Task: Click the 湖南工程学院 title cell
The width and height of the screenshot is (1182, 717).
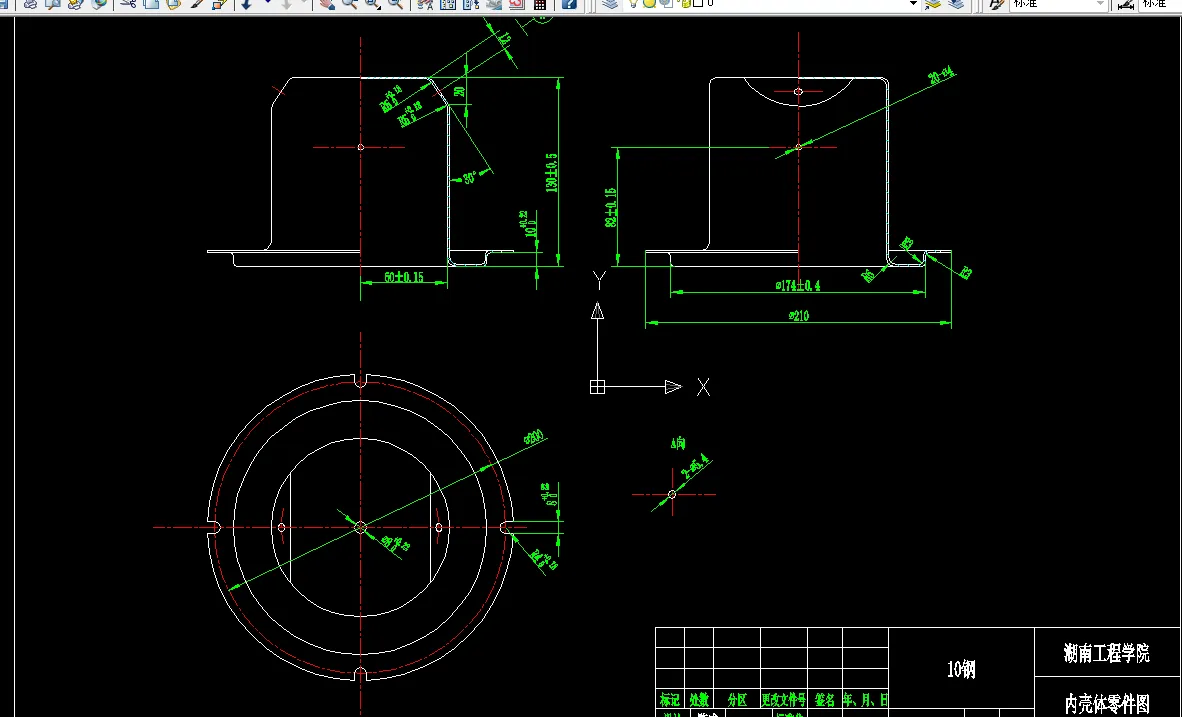Action: (x=1107, y=653)
